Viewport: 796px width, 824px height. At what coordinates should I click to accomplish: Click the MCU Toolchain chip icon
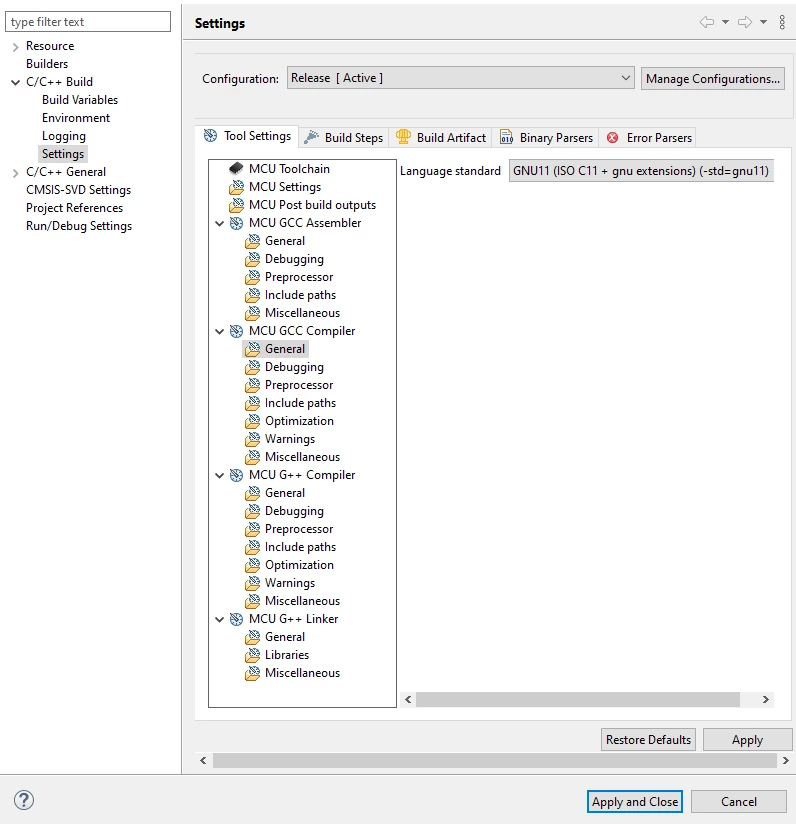236,168
